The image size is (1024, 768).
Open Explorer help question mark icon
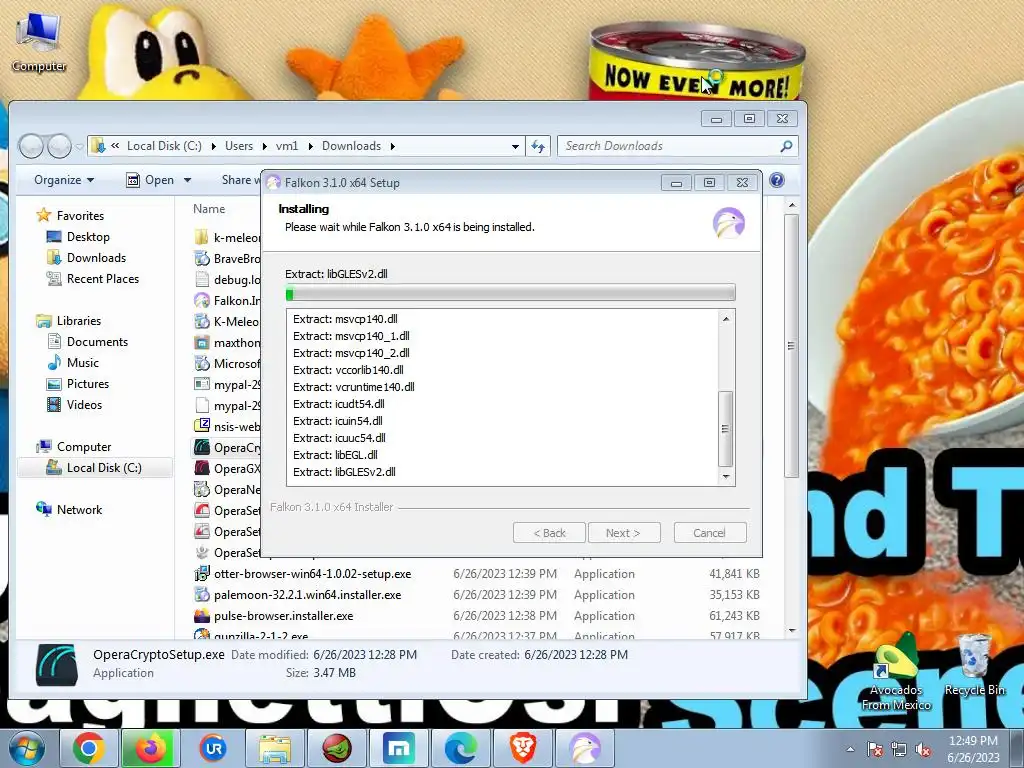(776, 180)
